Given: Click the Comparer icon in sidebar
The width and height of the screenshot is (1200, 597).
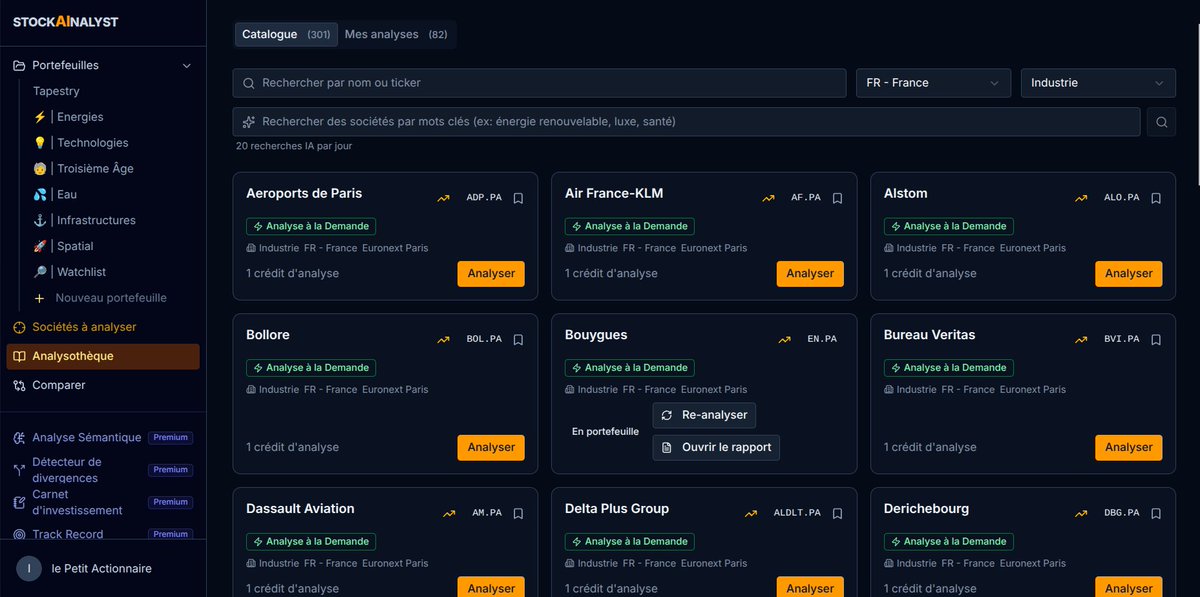Looking at the screenshot, I should click(x=19, y=385).
